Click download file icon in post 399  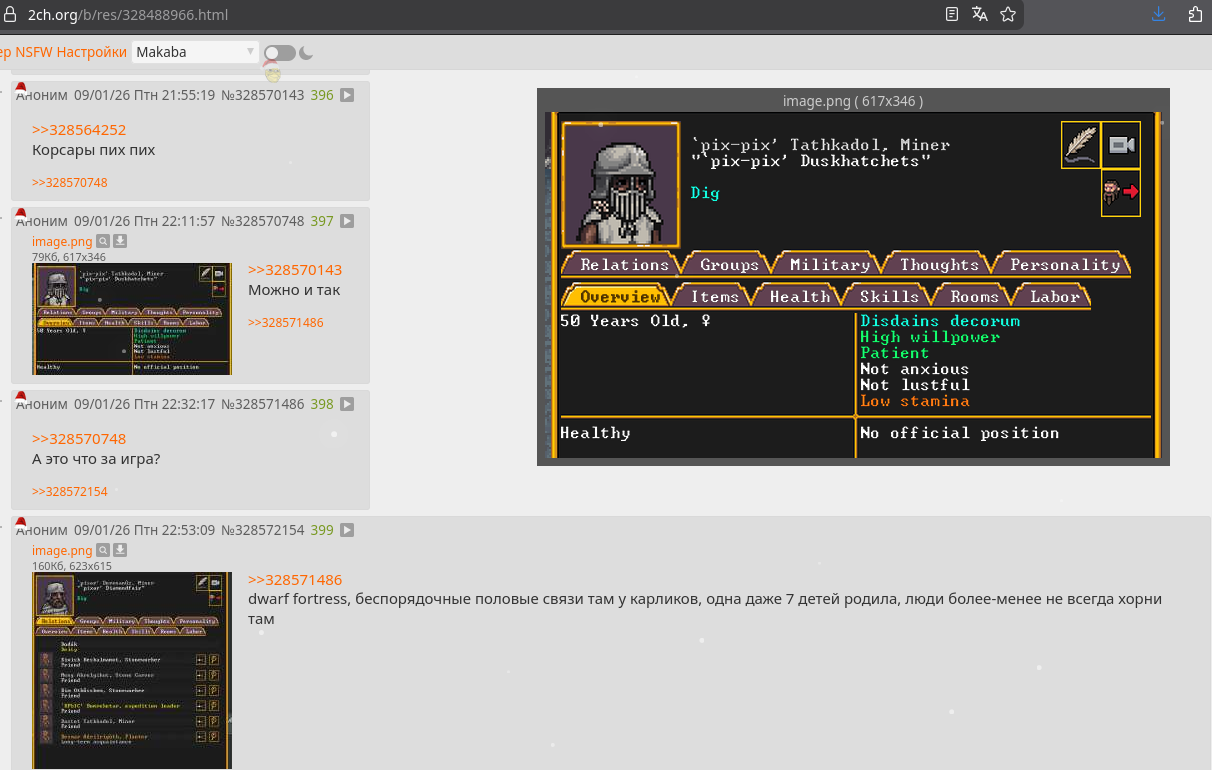pyautogui.click(x=120, y=551)
